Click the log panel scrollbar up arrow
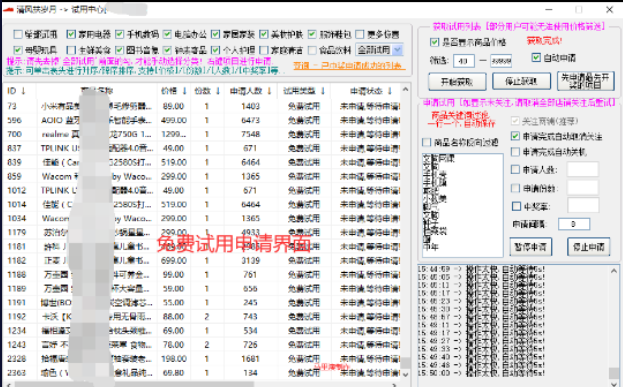 [614, 271]
